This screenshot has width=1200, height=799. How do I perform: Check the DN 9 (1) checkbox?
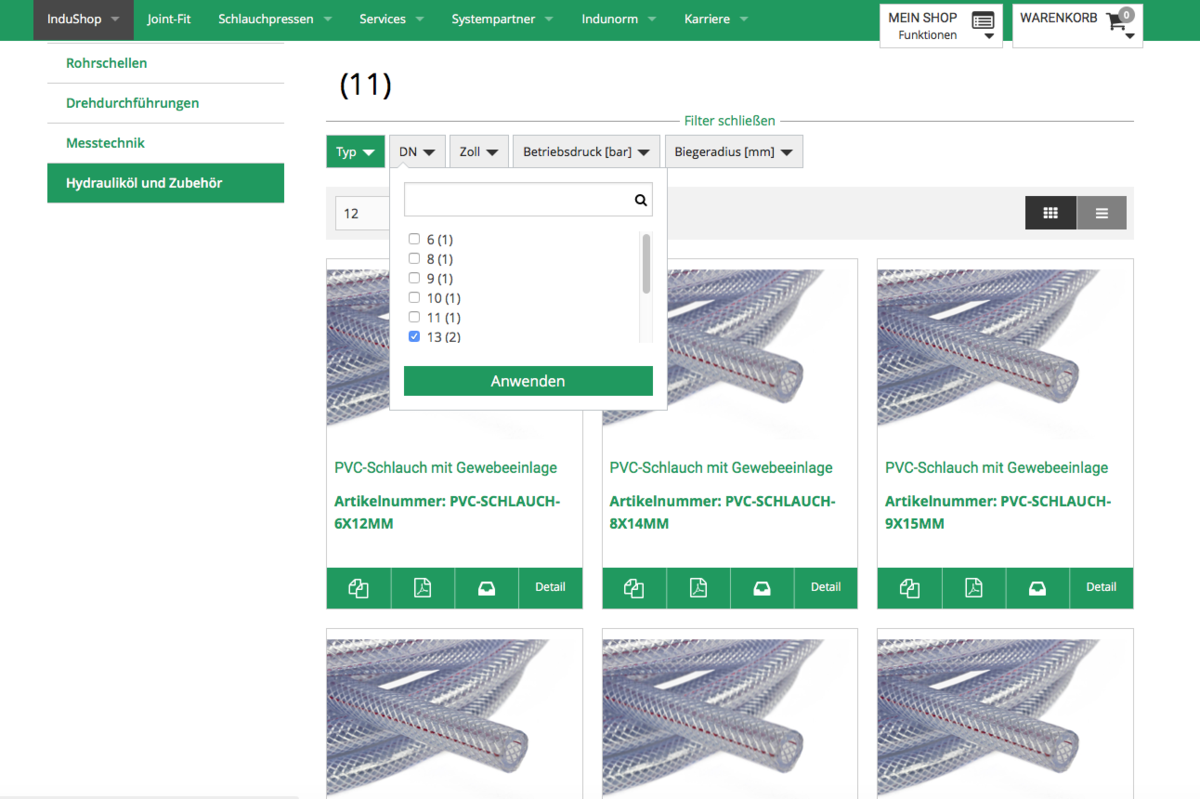click(x=414, y=278)
